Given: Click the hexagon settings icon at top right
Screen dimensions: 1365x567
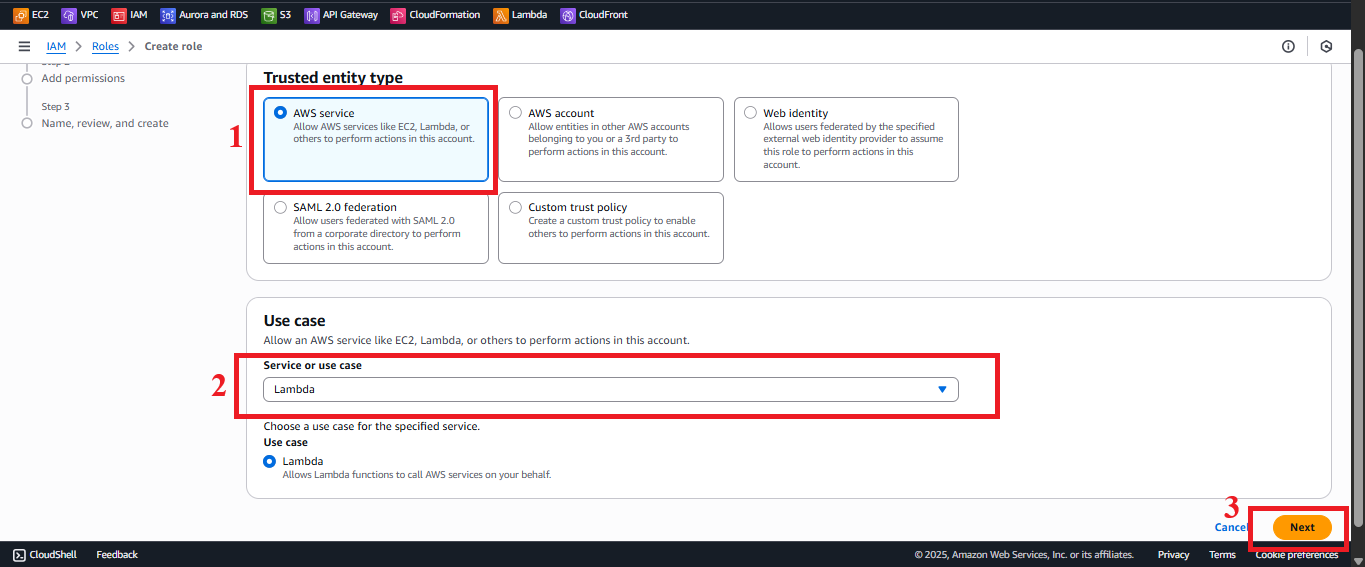Looking at the screenshot, I should (1327, 46).
